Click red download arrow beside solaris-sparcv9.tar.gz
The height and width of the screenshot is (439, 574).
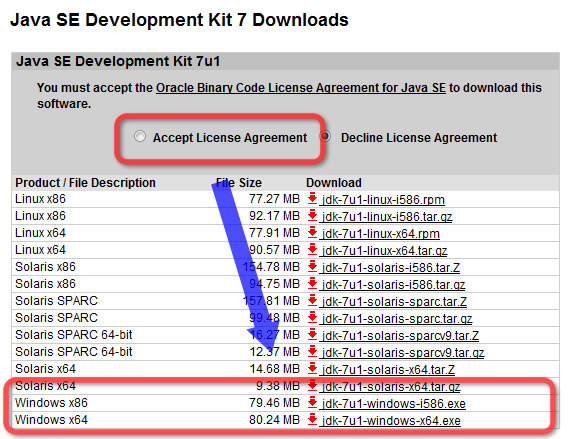pyautogui.click(x=312, y=351)
